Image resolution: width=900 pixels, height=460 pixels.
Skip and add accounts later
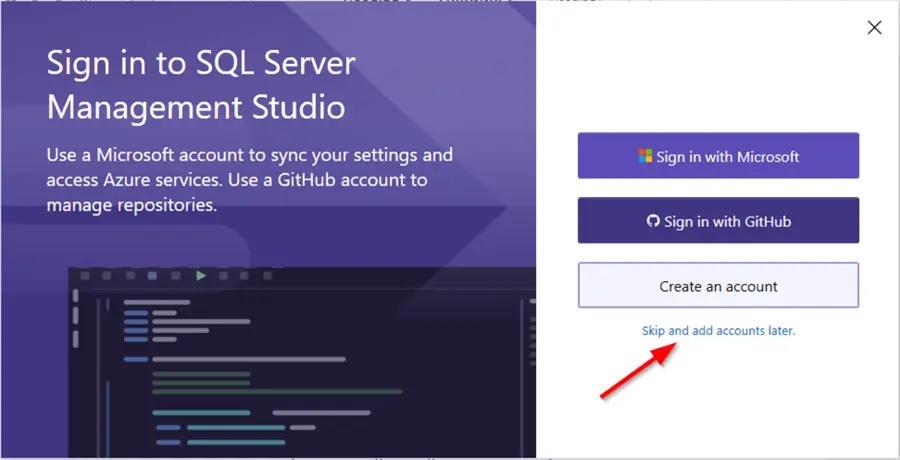coord(718,330)
